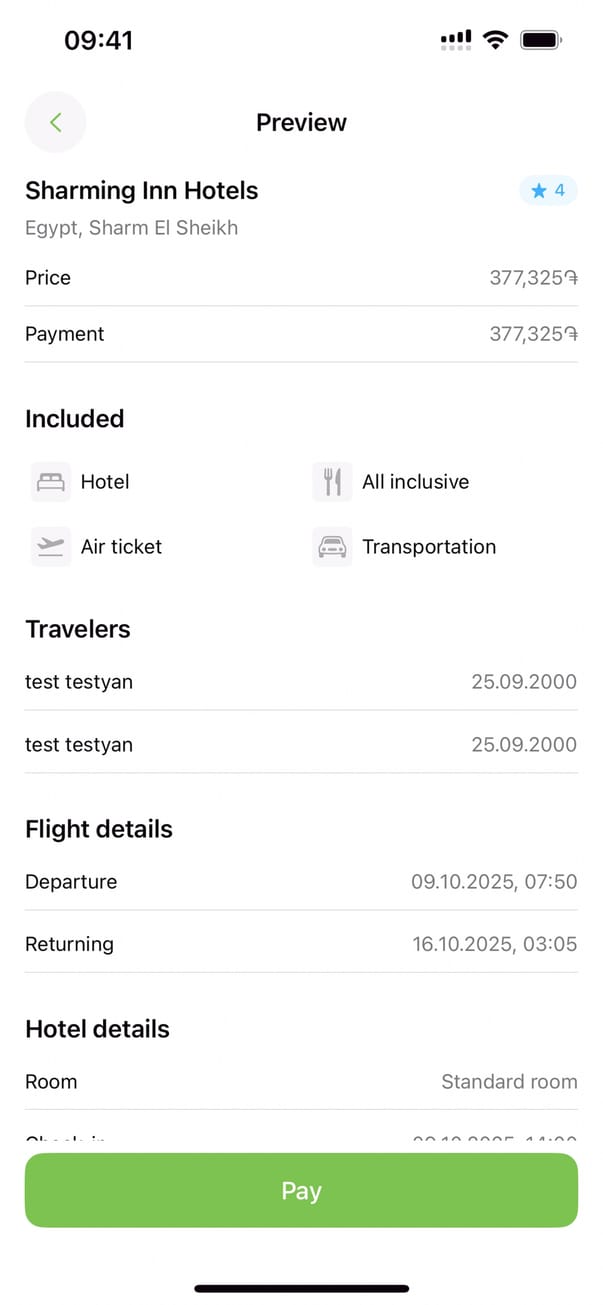The image size is (603, 1305).
Task: Select the Returning flight row
Action: pyautogui.click(x=301, y=944)
